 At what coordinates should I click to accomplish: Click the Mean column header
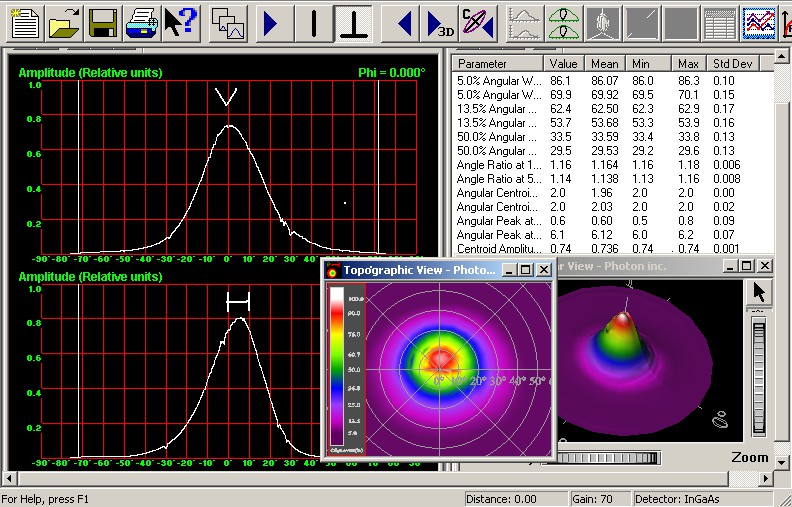coord(605,63)
